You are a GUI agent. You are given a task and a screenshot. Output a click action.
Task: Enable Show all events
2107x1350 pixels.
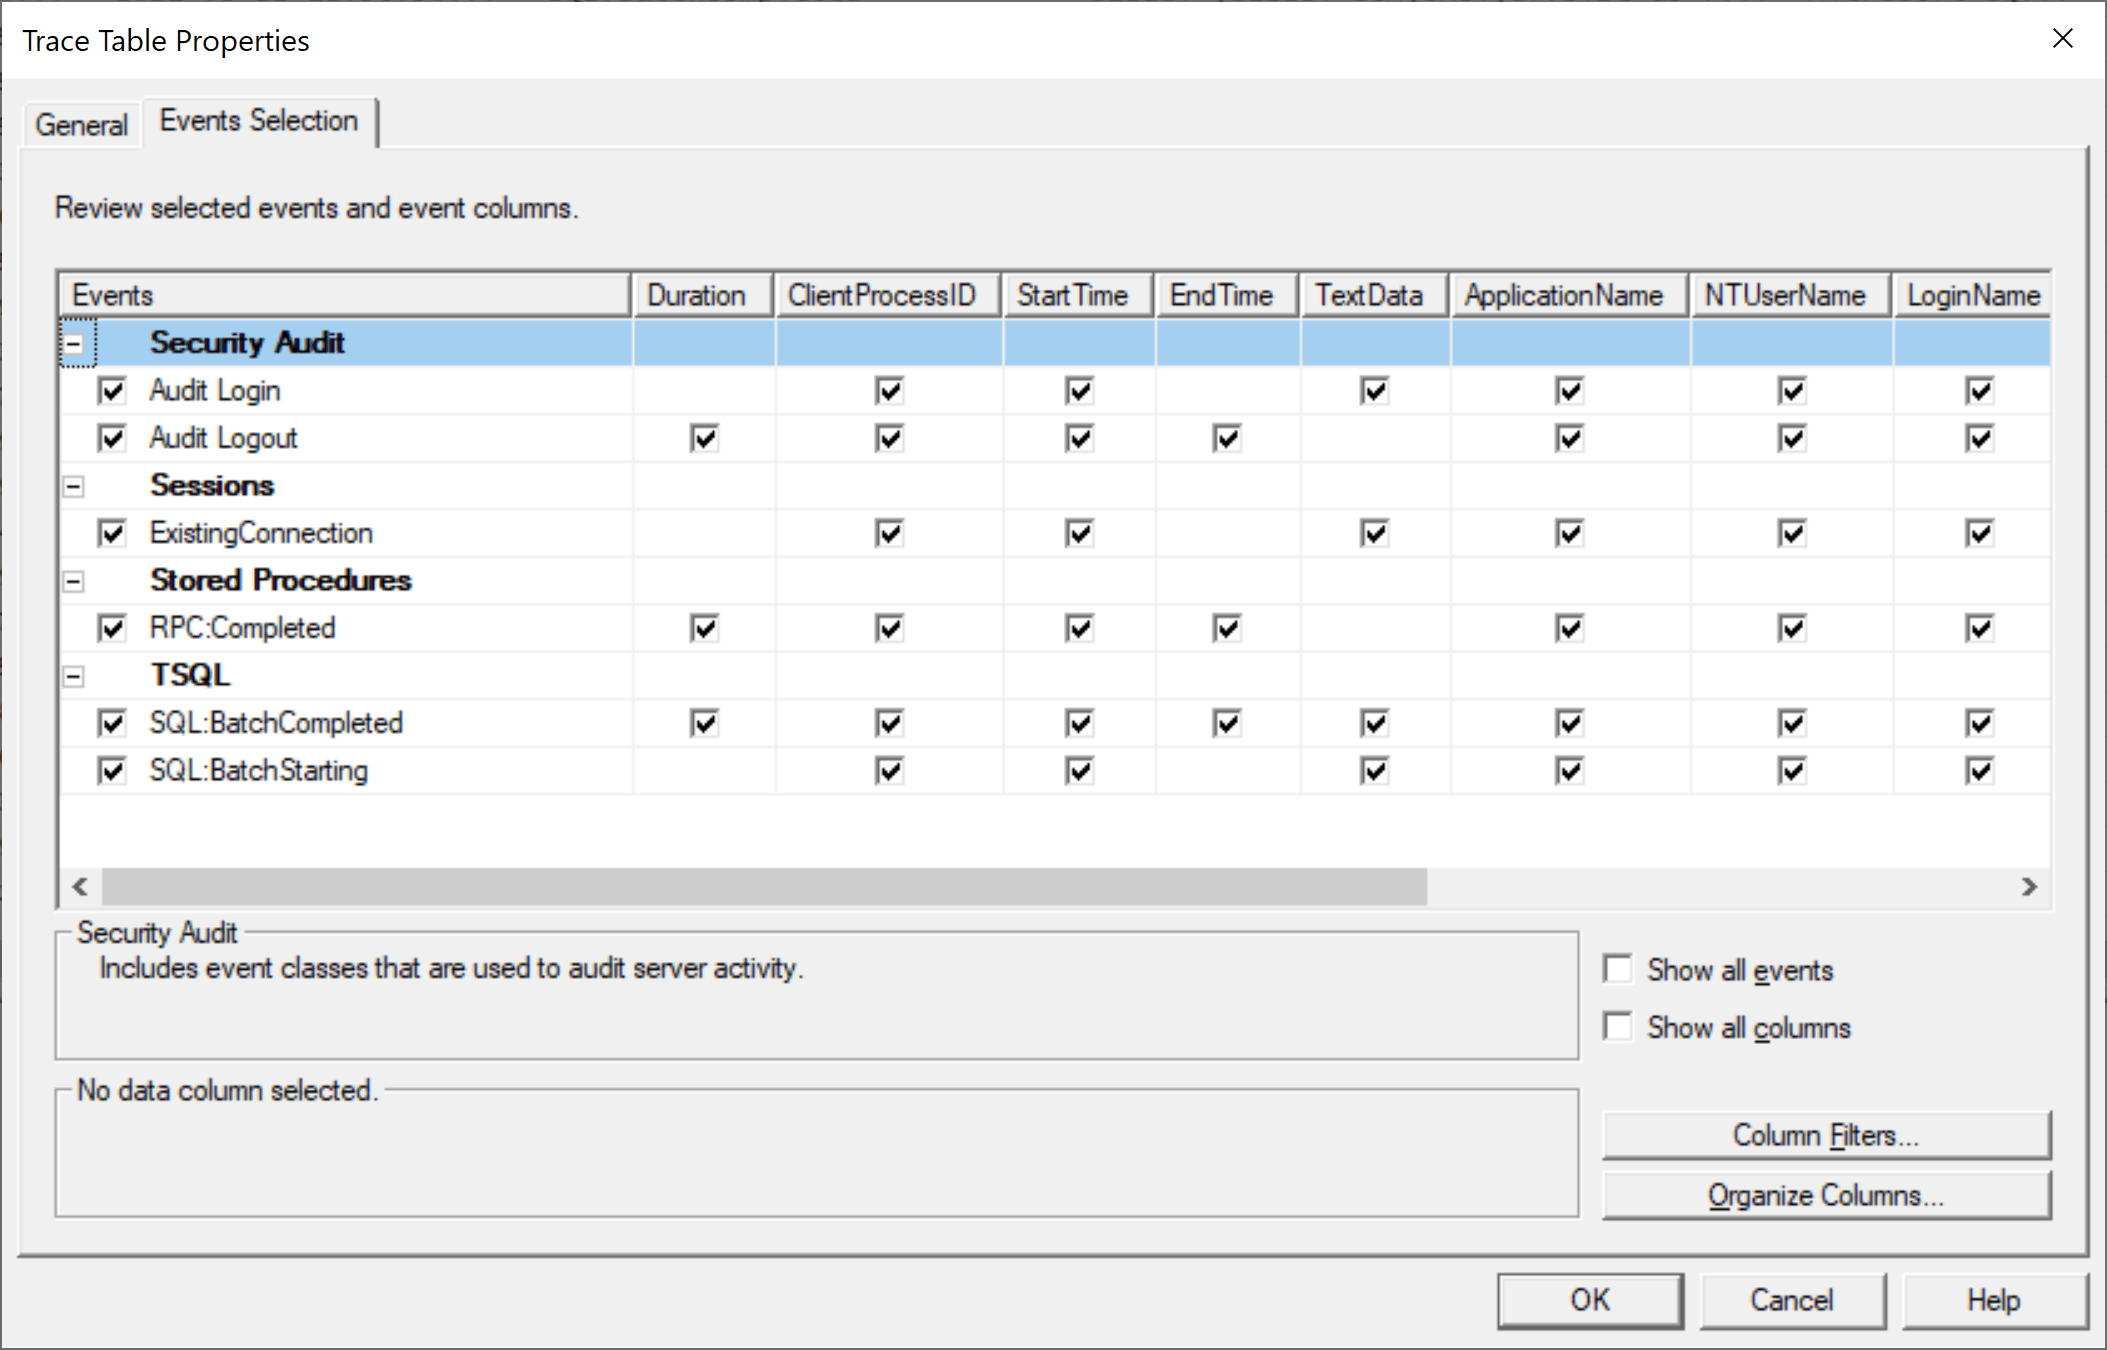(1618, 968)
